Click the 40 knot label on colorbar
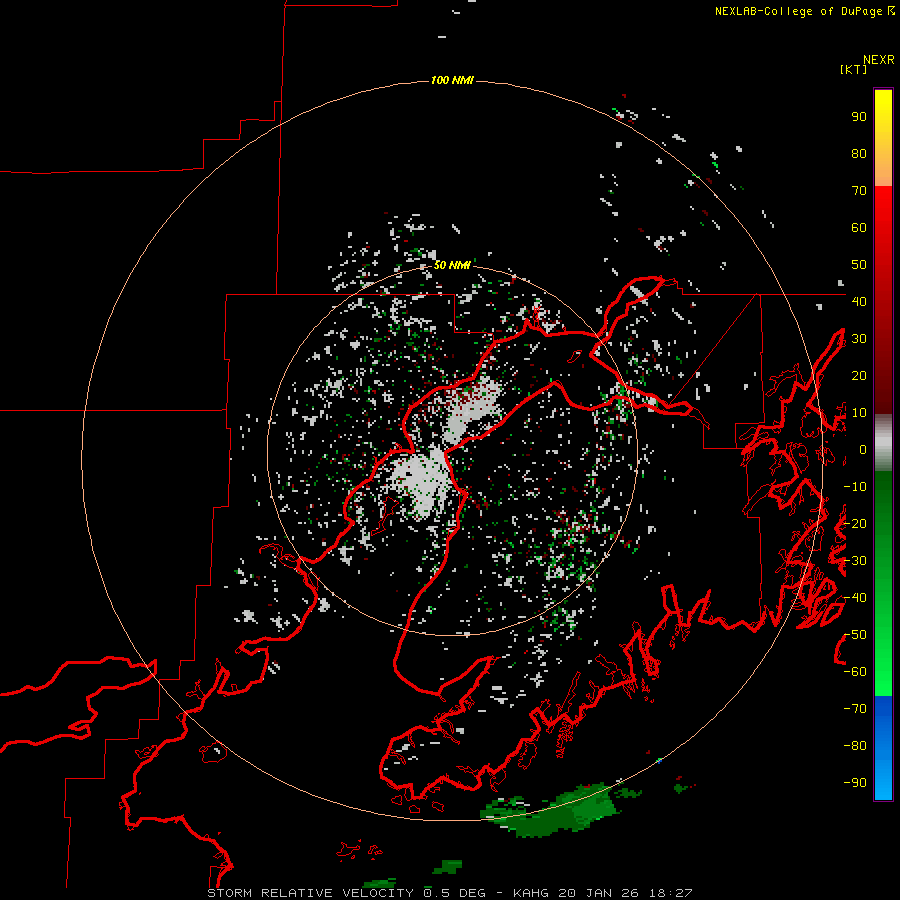 point(859,301)
